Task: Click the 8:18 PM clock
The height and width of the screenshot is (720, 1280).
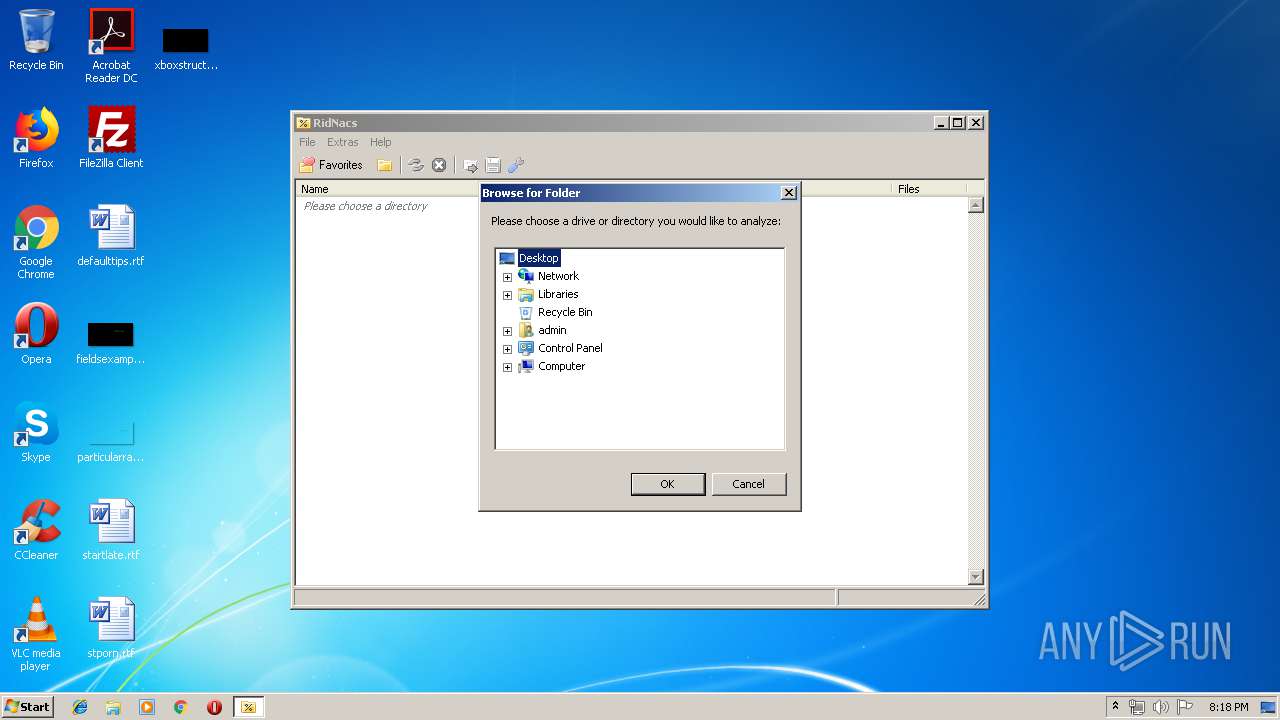Action: tap(1228, 707)
